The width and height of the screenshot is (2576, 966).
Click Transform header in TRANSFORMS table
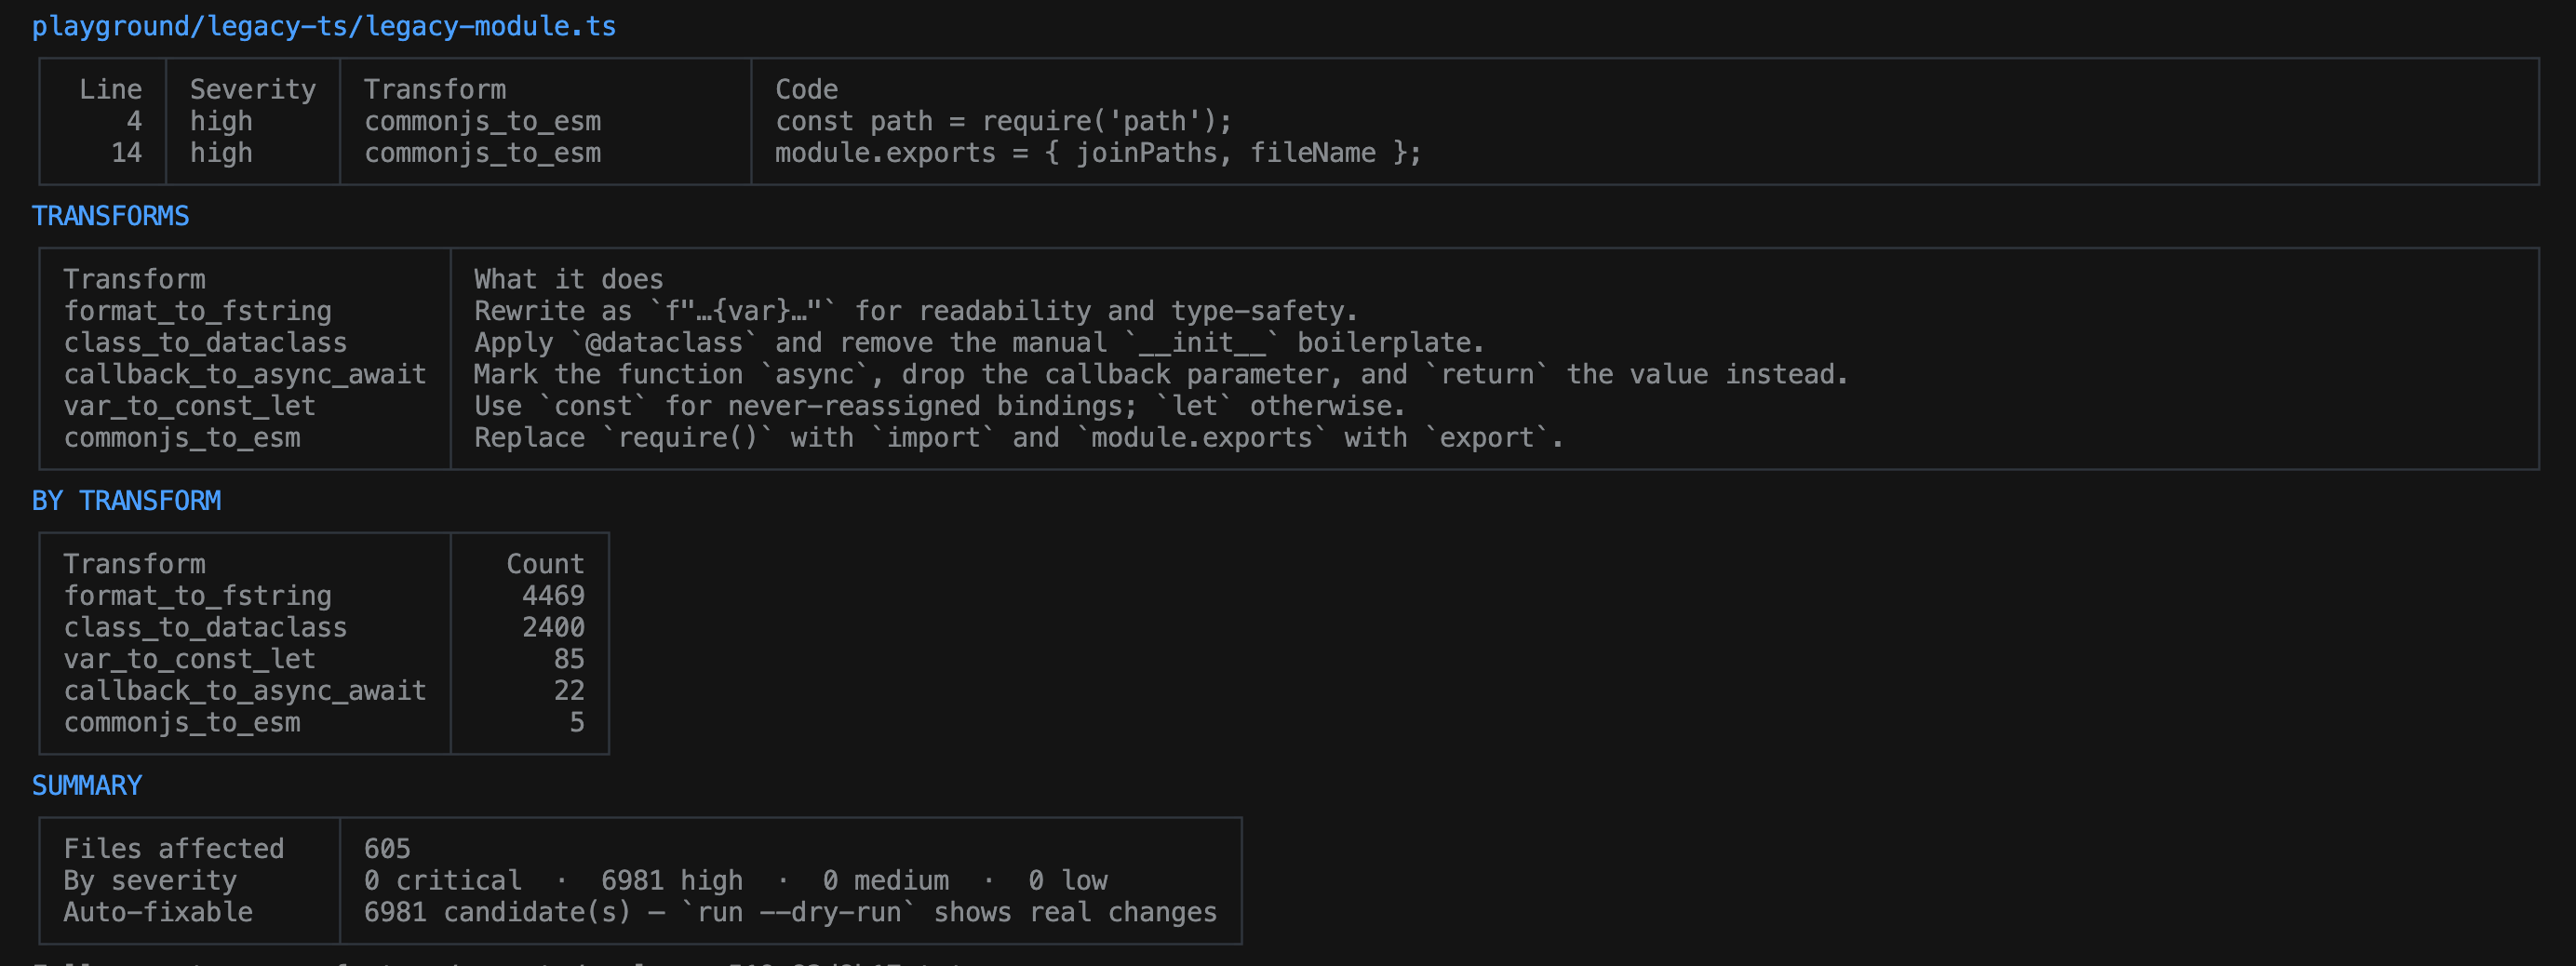pyautogui.click(x=135, y=280)
